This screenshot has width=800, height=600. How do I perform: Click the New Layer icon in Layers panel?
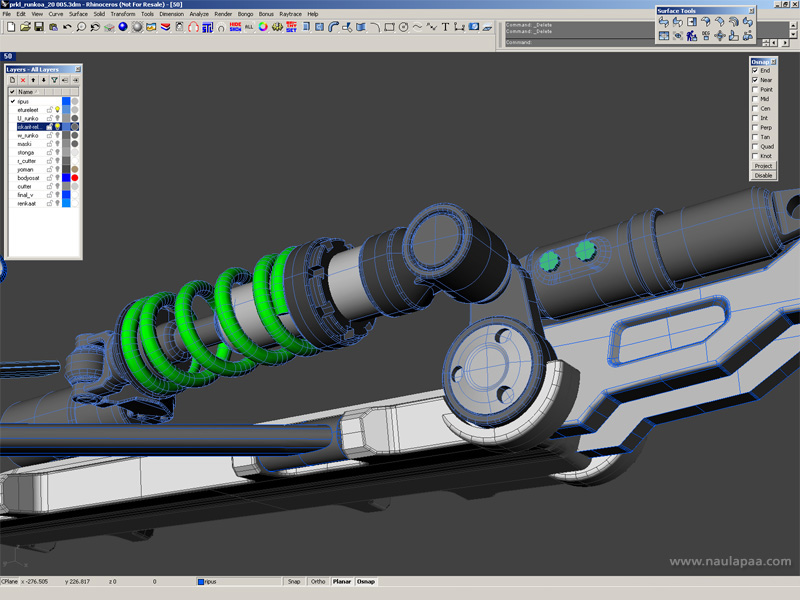point(12,80)
